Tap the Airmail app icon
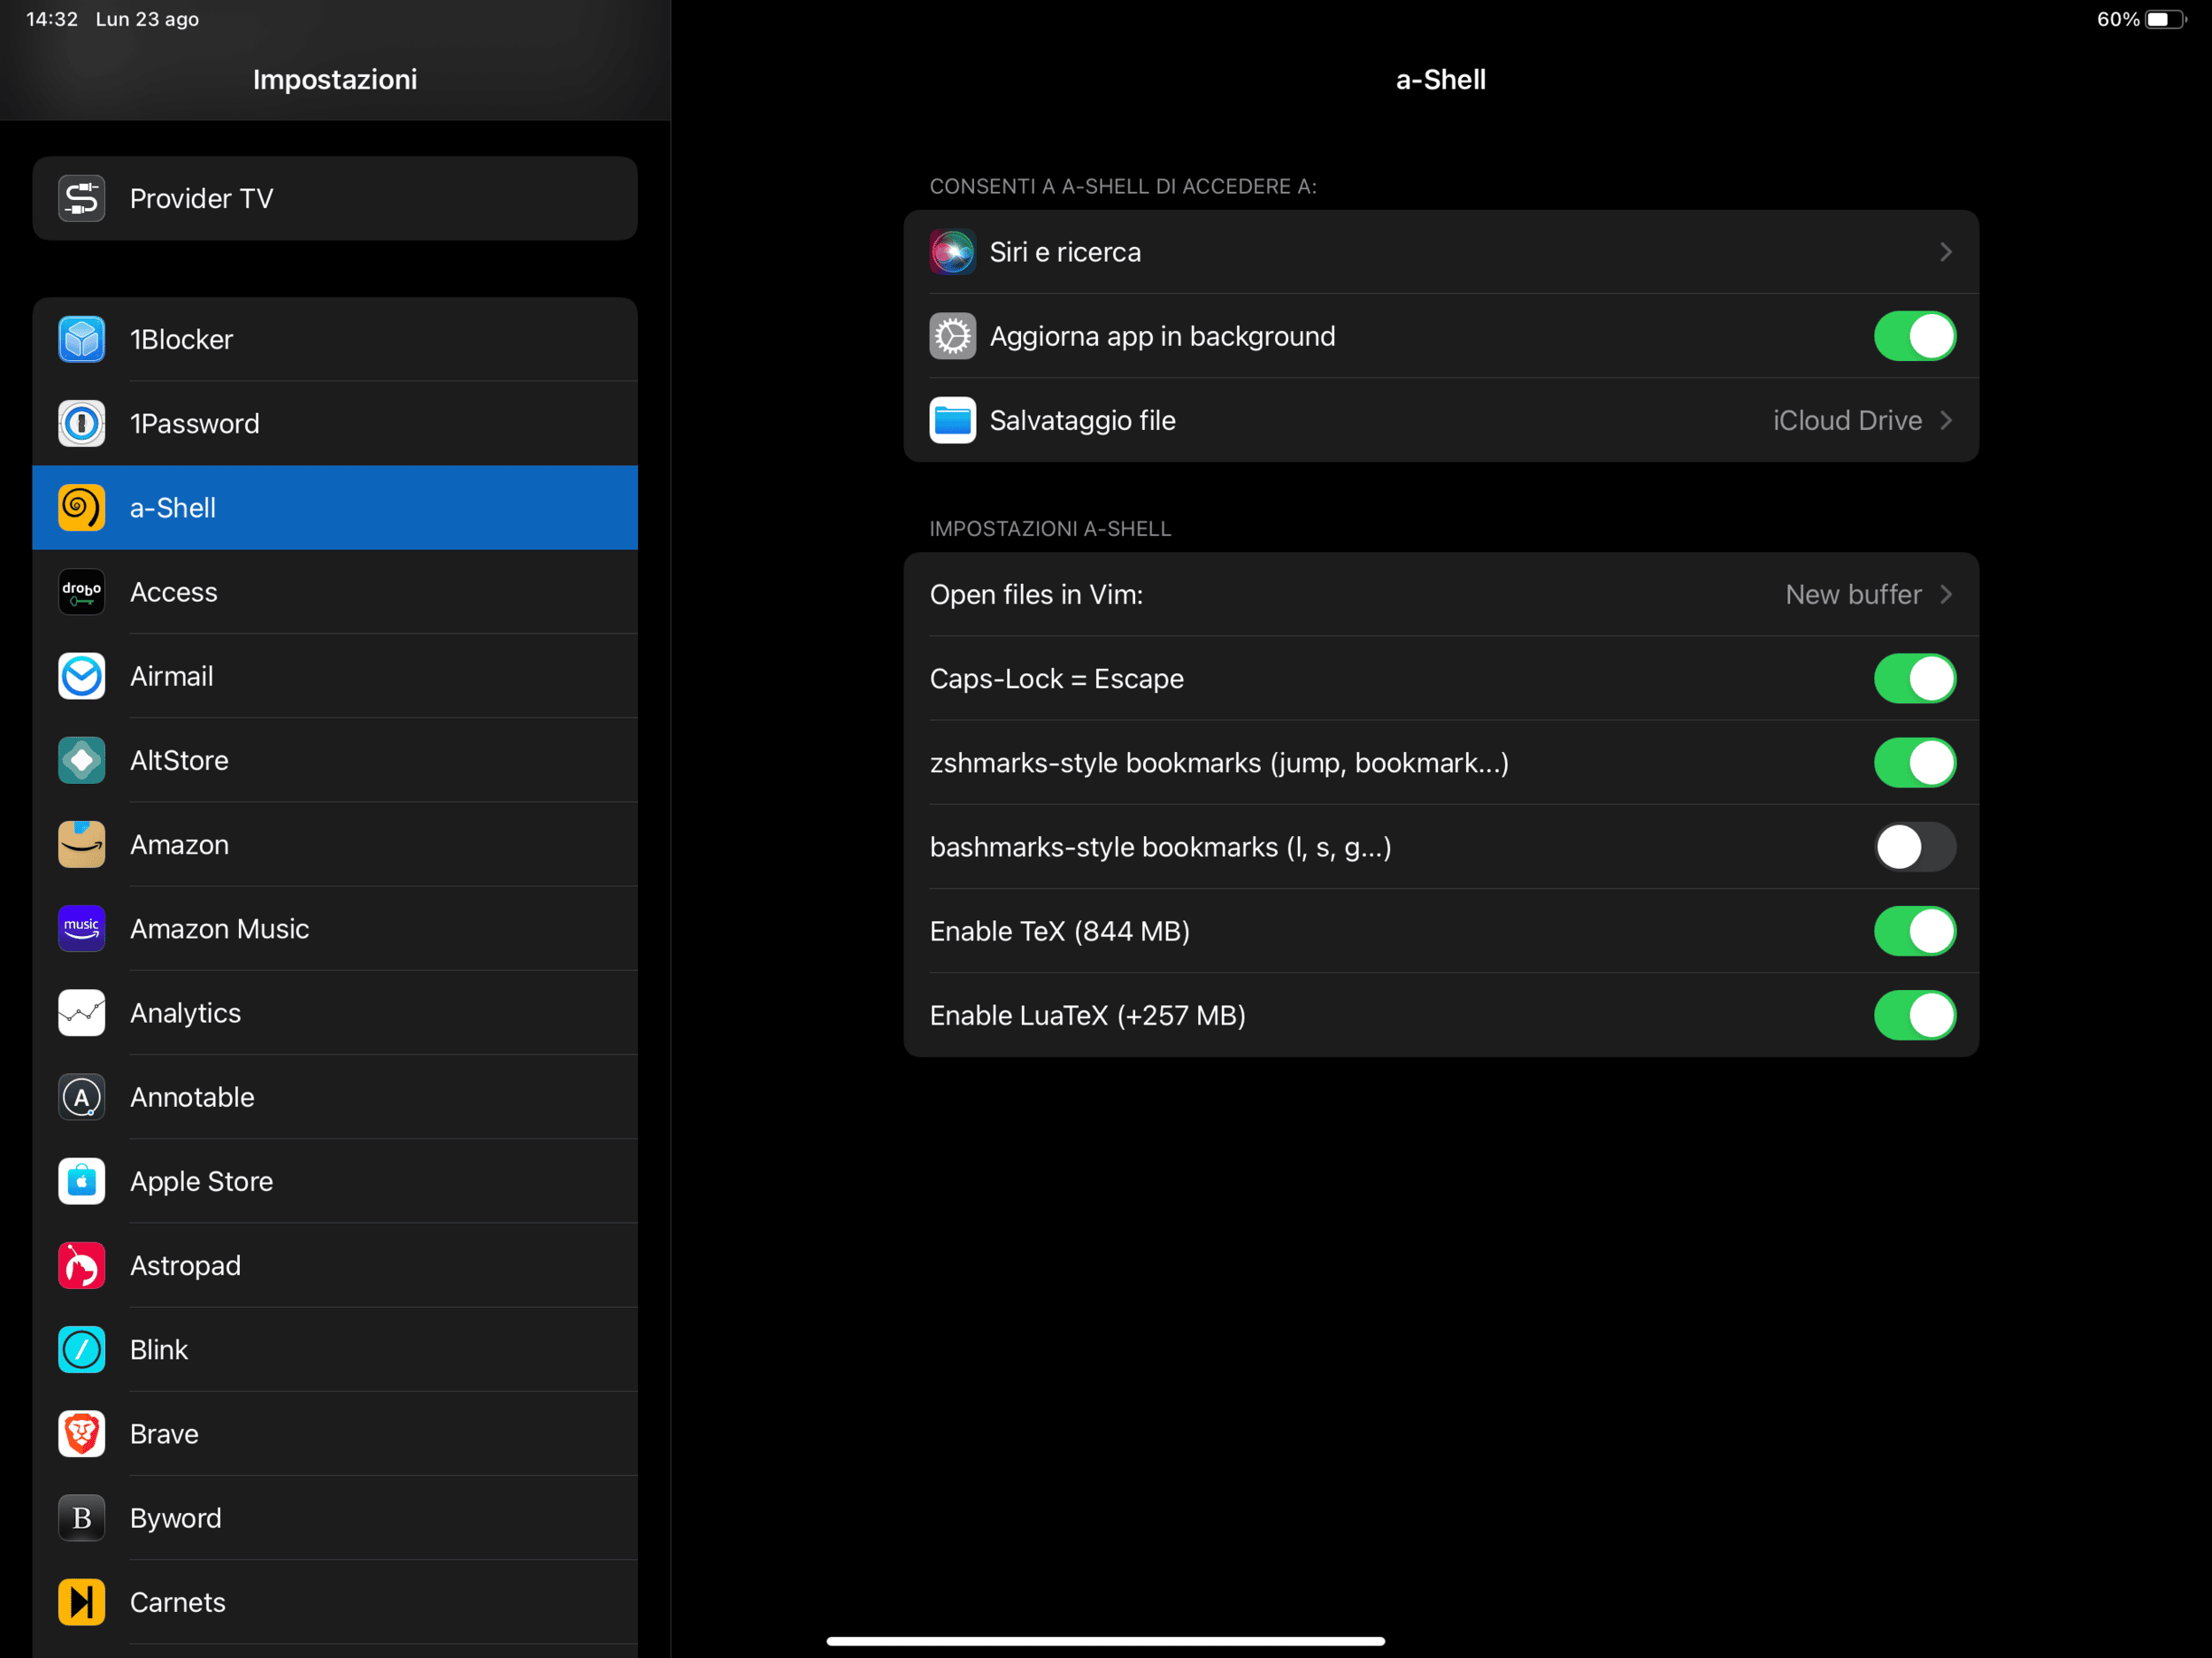The width and height of the screenshot is (2212, 1658). [82, 676]
